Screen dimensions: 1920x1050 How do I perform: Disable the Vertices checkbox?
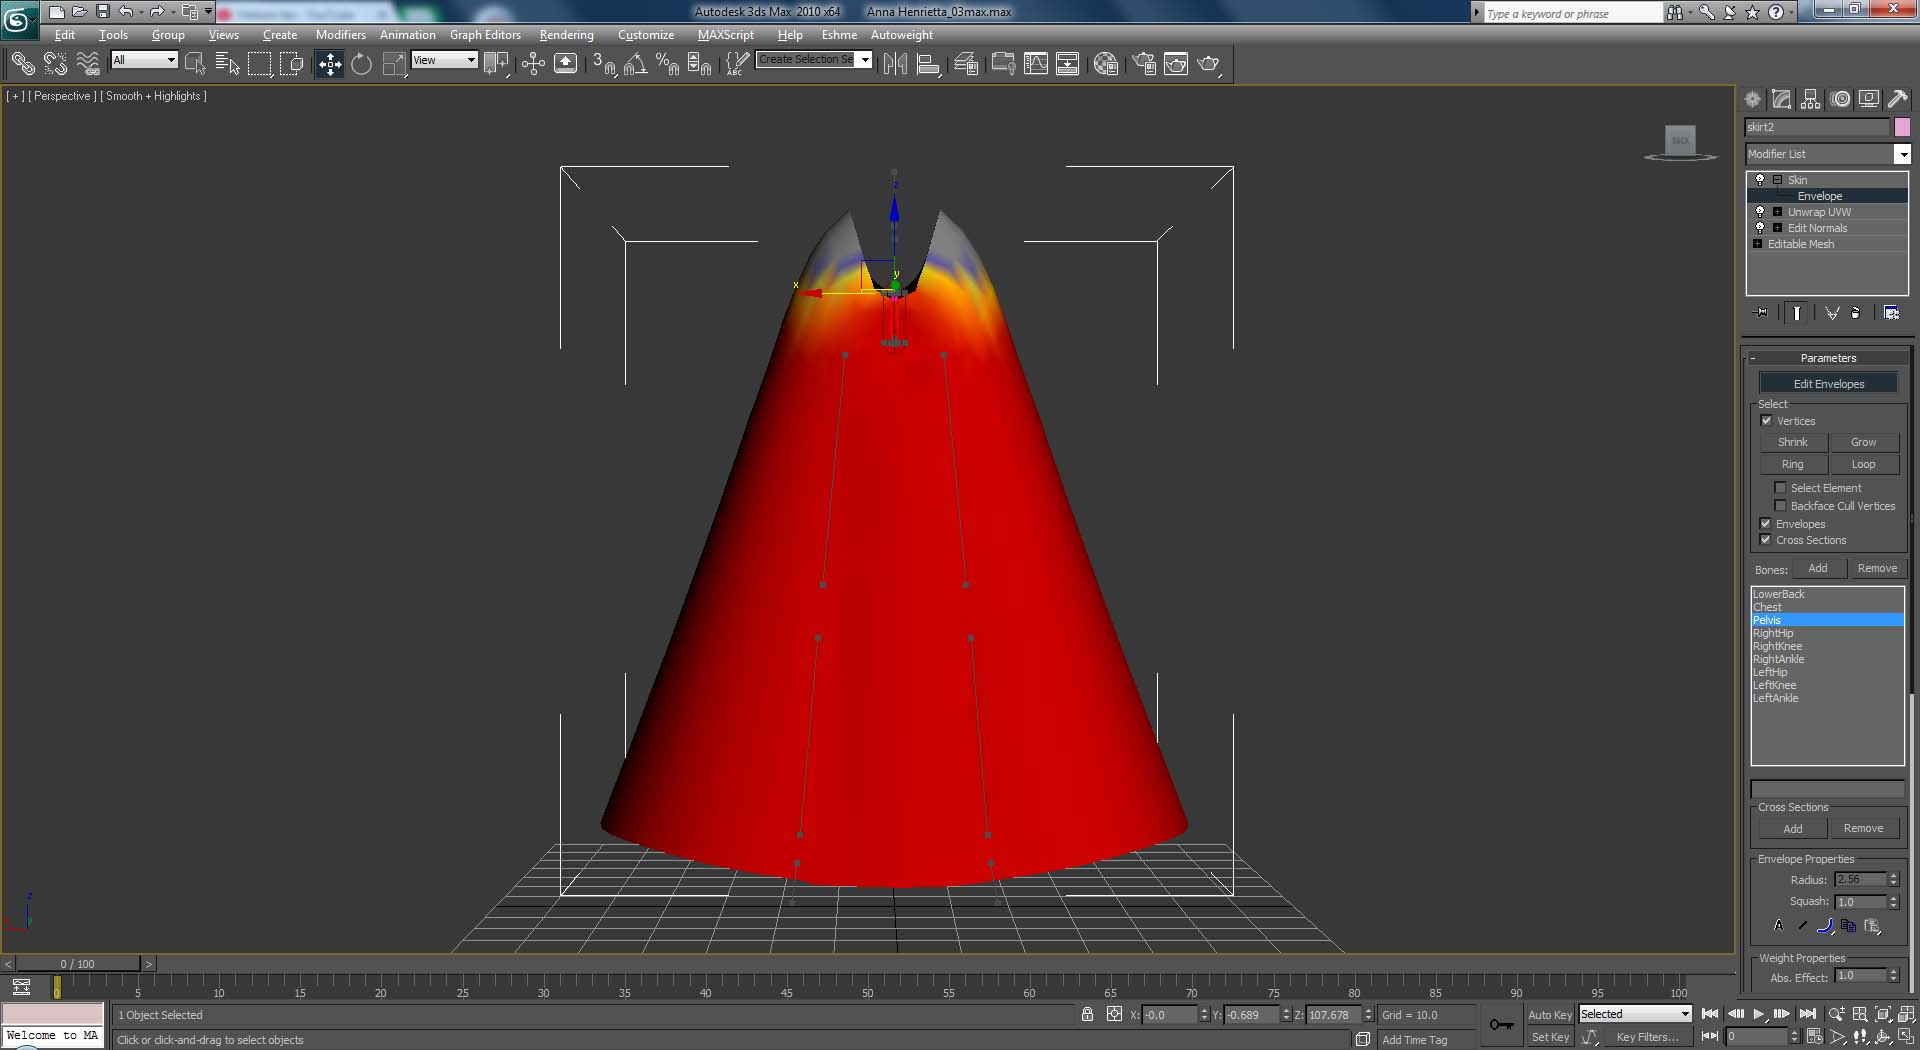(1766, 421)
